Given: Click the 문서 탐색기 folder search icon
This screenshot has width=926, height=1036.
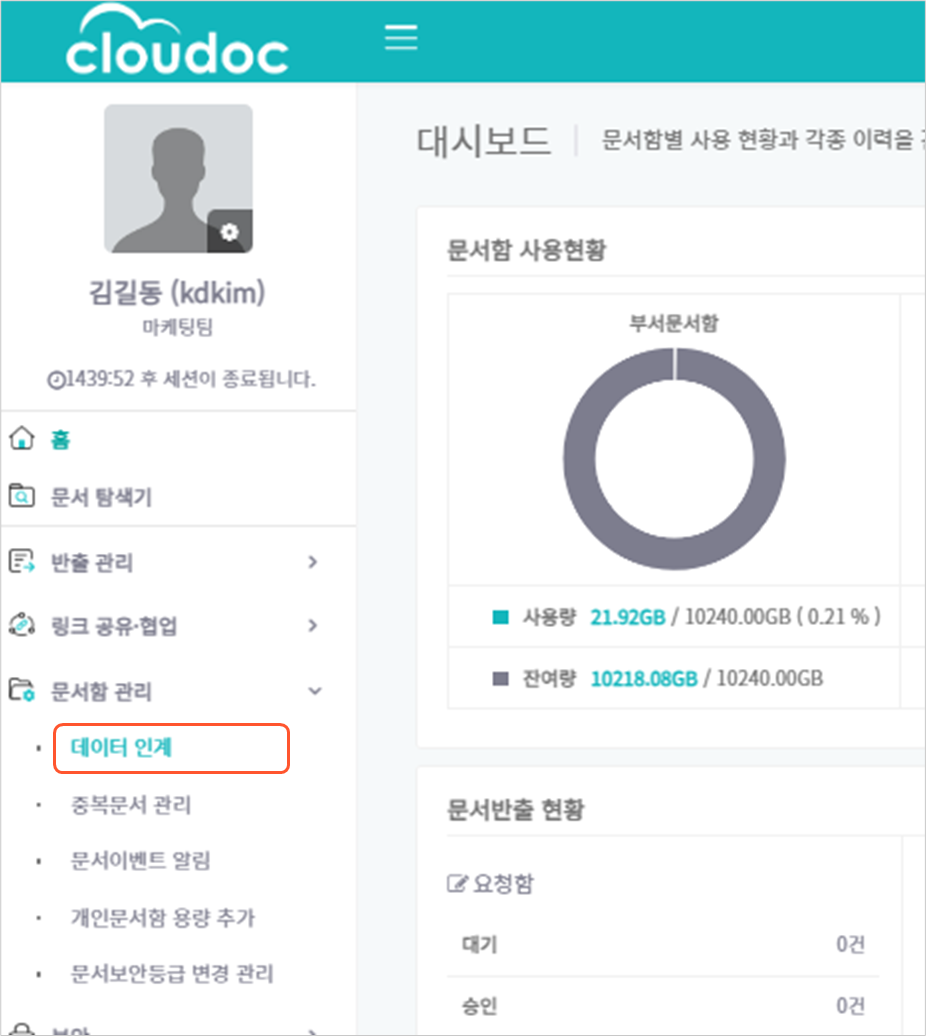Looking at the screenshot, I should [x=22, y=496].
